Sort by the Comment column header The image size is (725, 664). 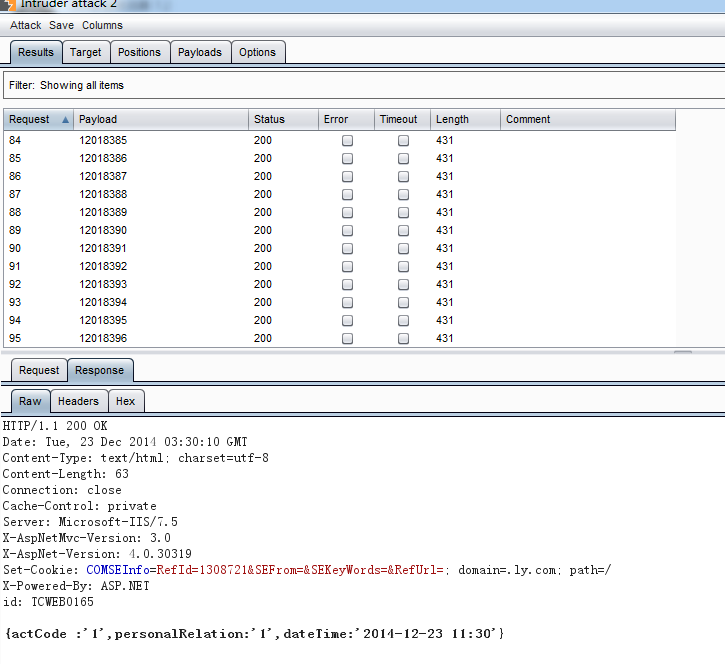click(588, 119)
